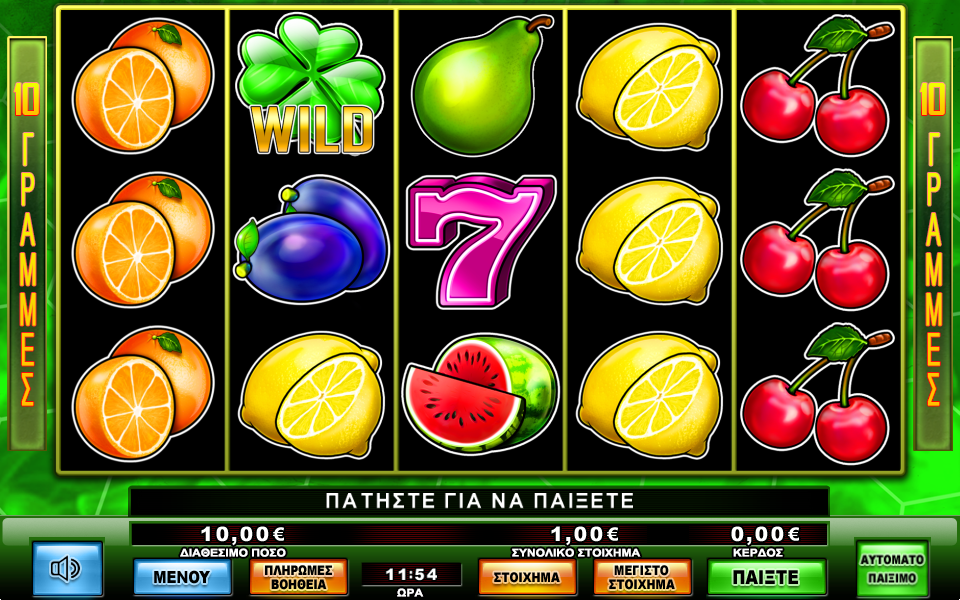
Task: Mute sound with the speaker button
Action: pos(67,569)
